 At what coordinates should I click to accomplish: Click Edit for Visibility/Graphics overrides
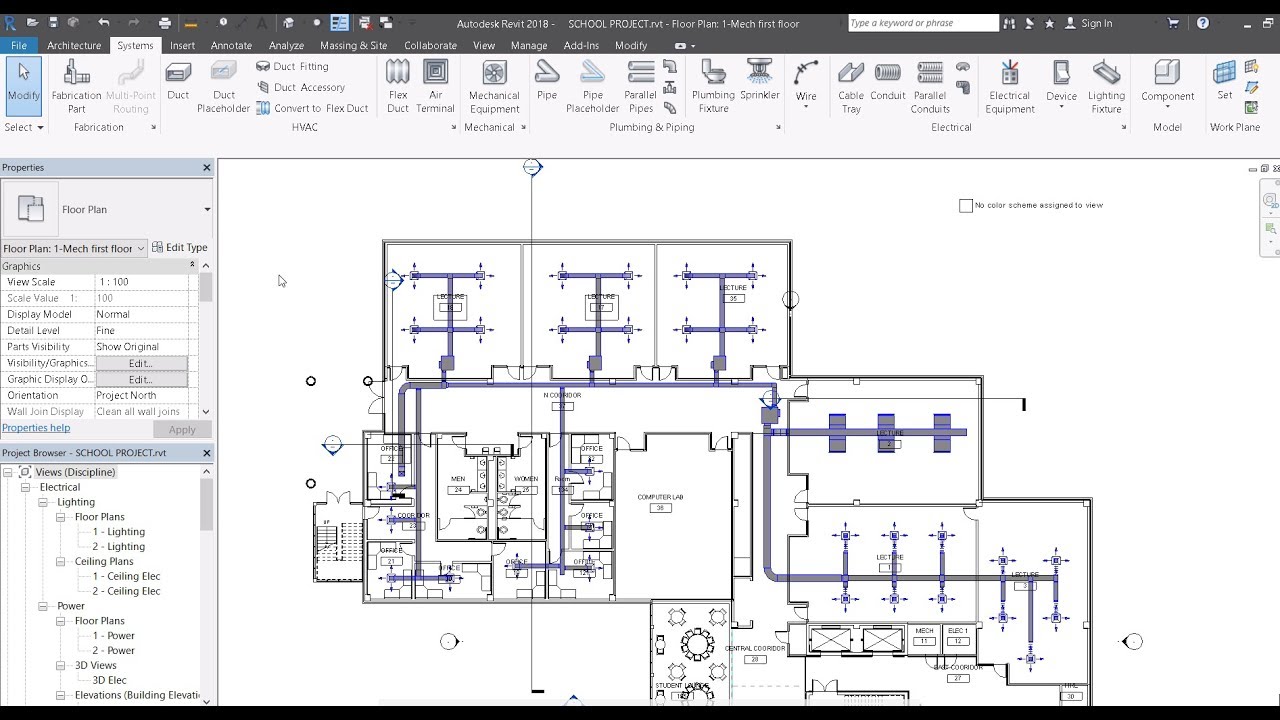[141, 363]
